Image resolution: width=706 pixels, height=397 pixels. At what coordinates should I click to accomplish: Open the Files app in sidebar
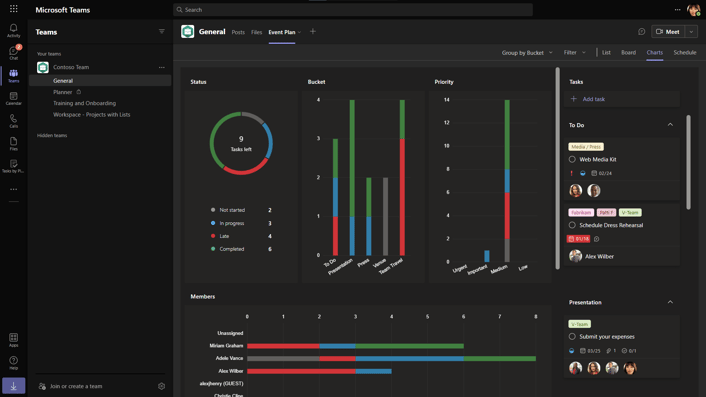pyautogui.click(x=14, y=144)
